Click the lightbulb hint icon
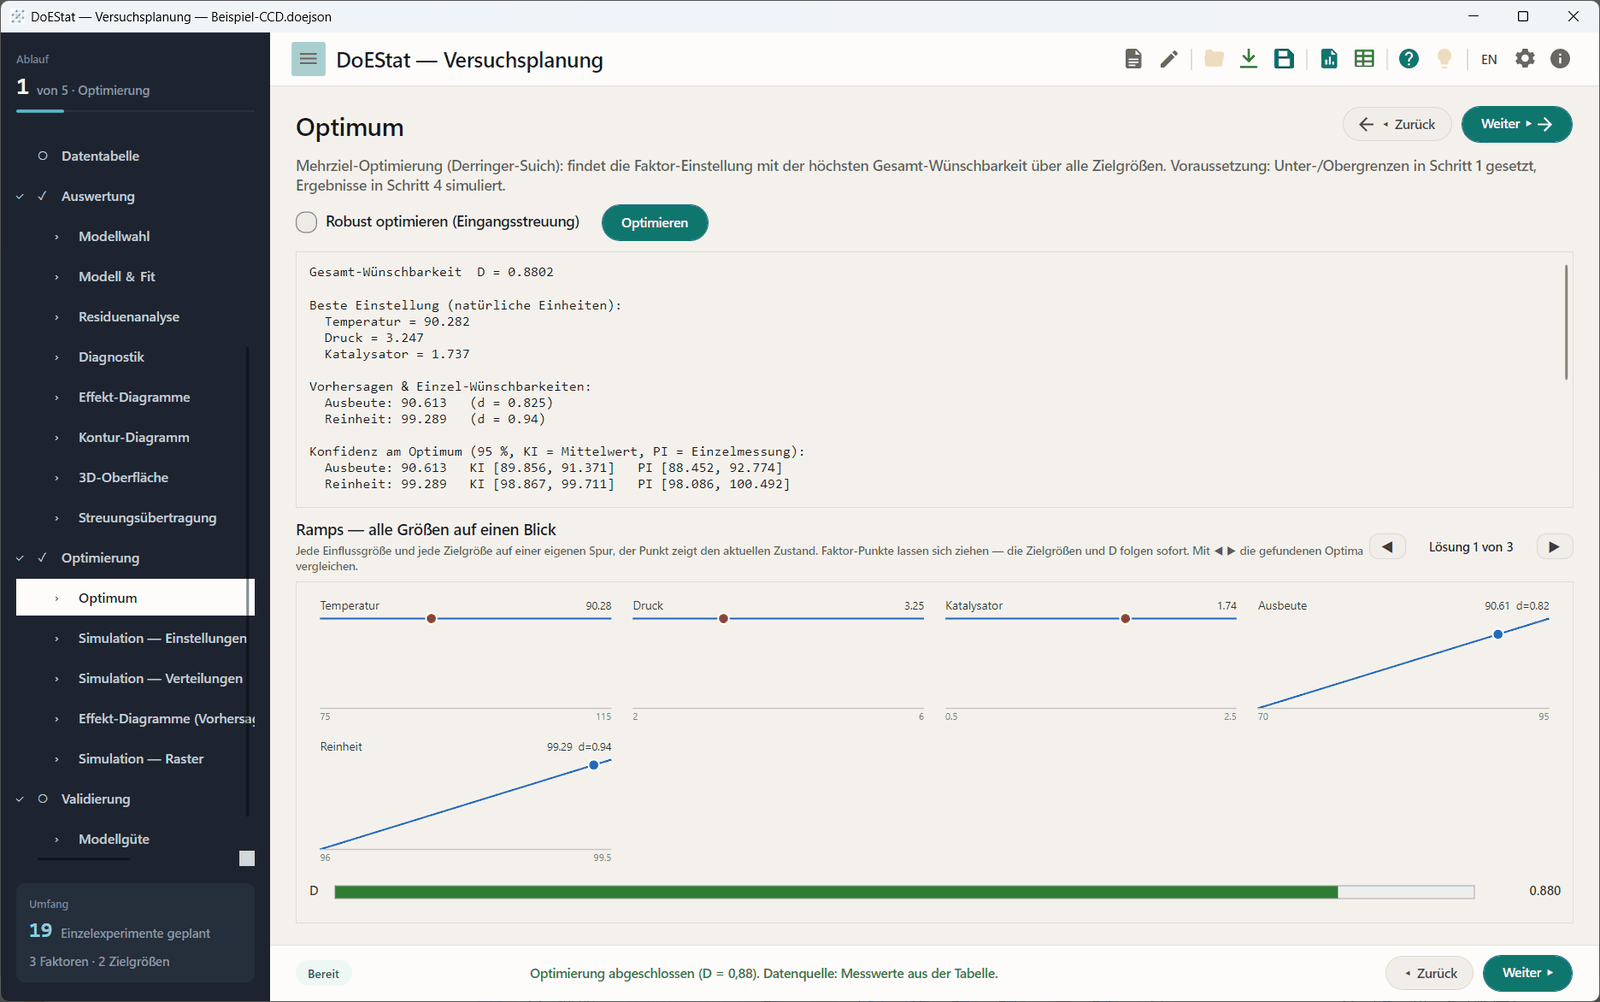This screenshot has width=1600, height=1002. click(x=1444, y=59)
